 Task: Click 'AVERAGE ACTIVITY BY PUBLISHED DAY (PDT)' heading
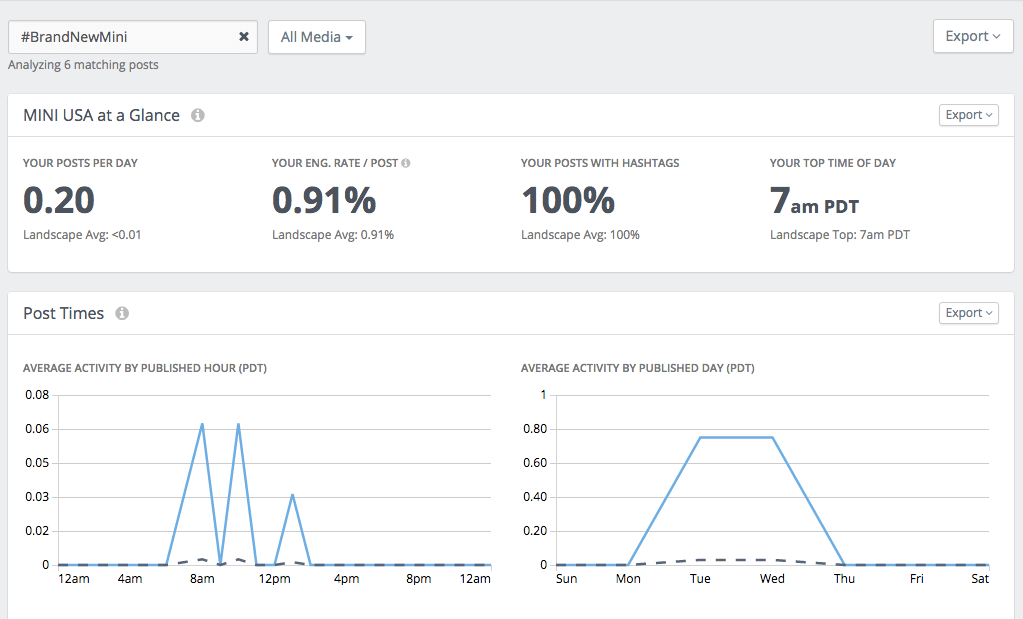[x=637, y=368]
